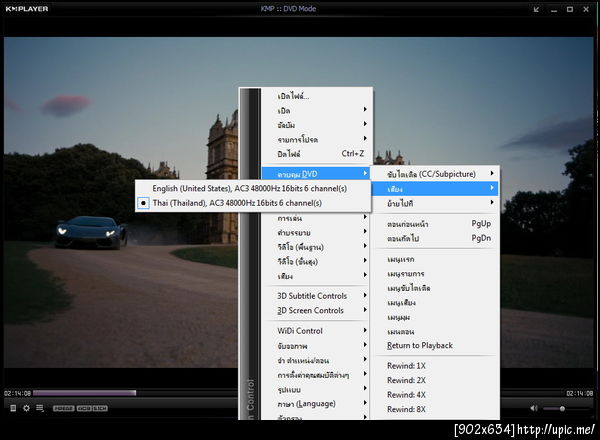The image size is (600, 440).
Task: Select English (United States) AC3 audio track
Action: (x=253, y=188)
